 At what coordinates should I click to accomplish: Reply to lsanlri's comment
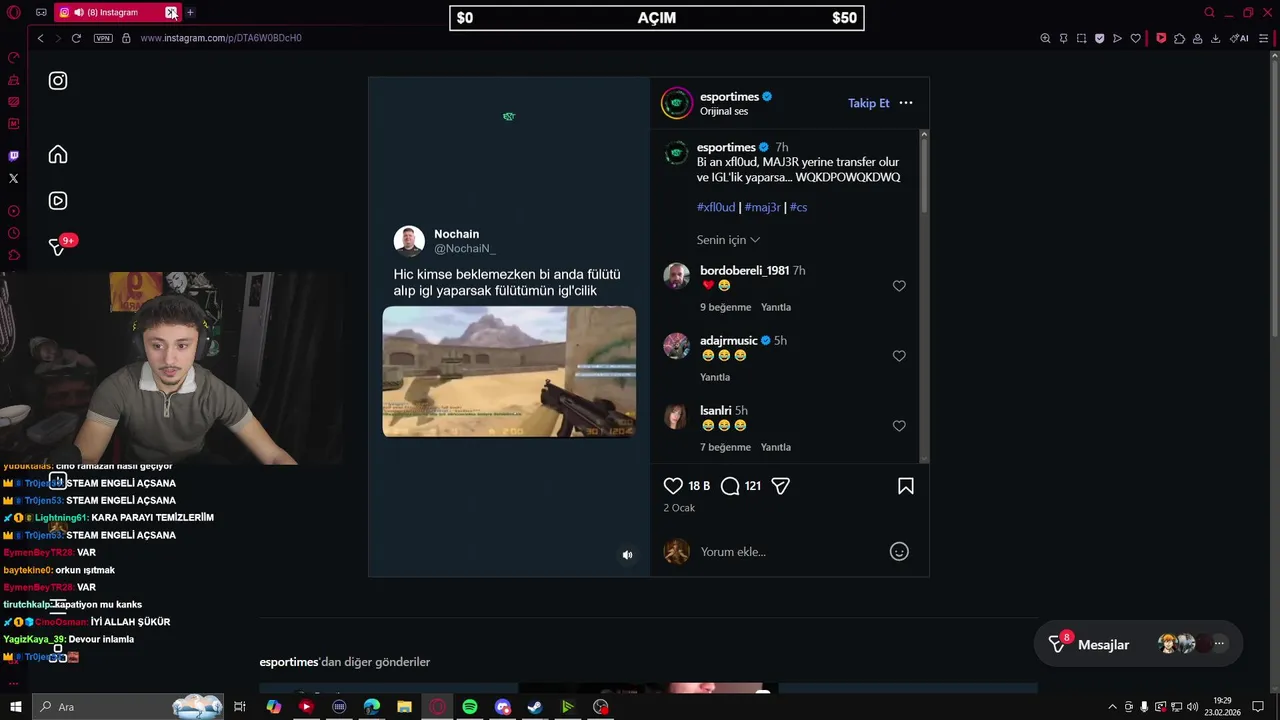click(776, 447)
